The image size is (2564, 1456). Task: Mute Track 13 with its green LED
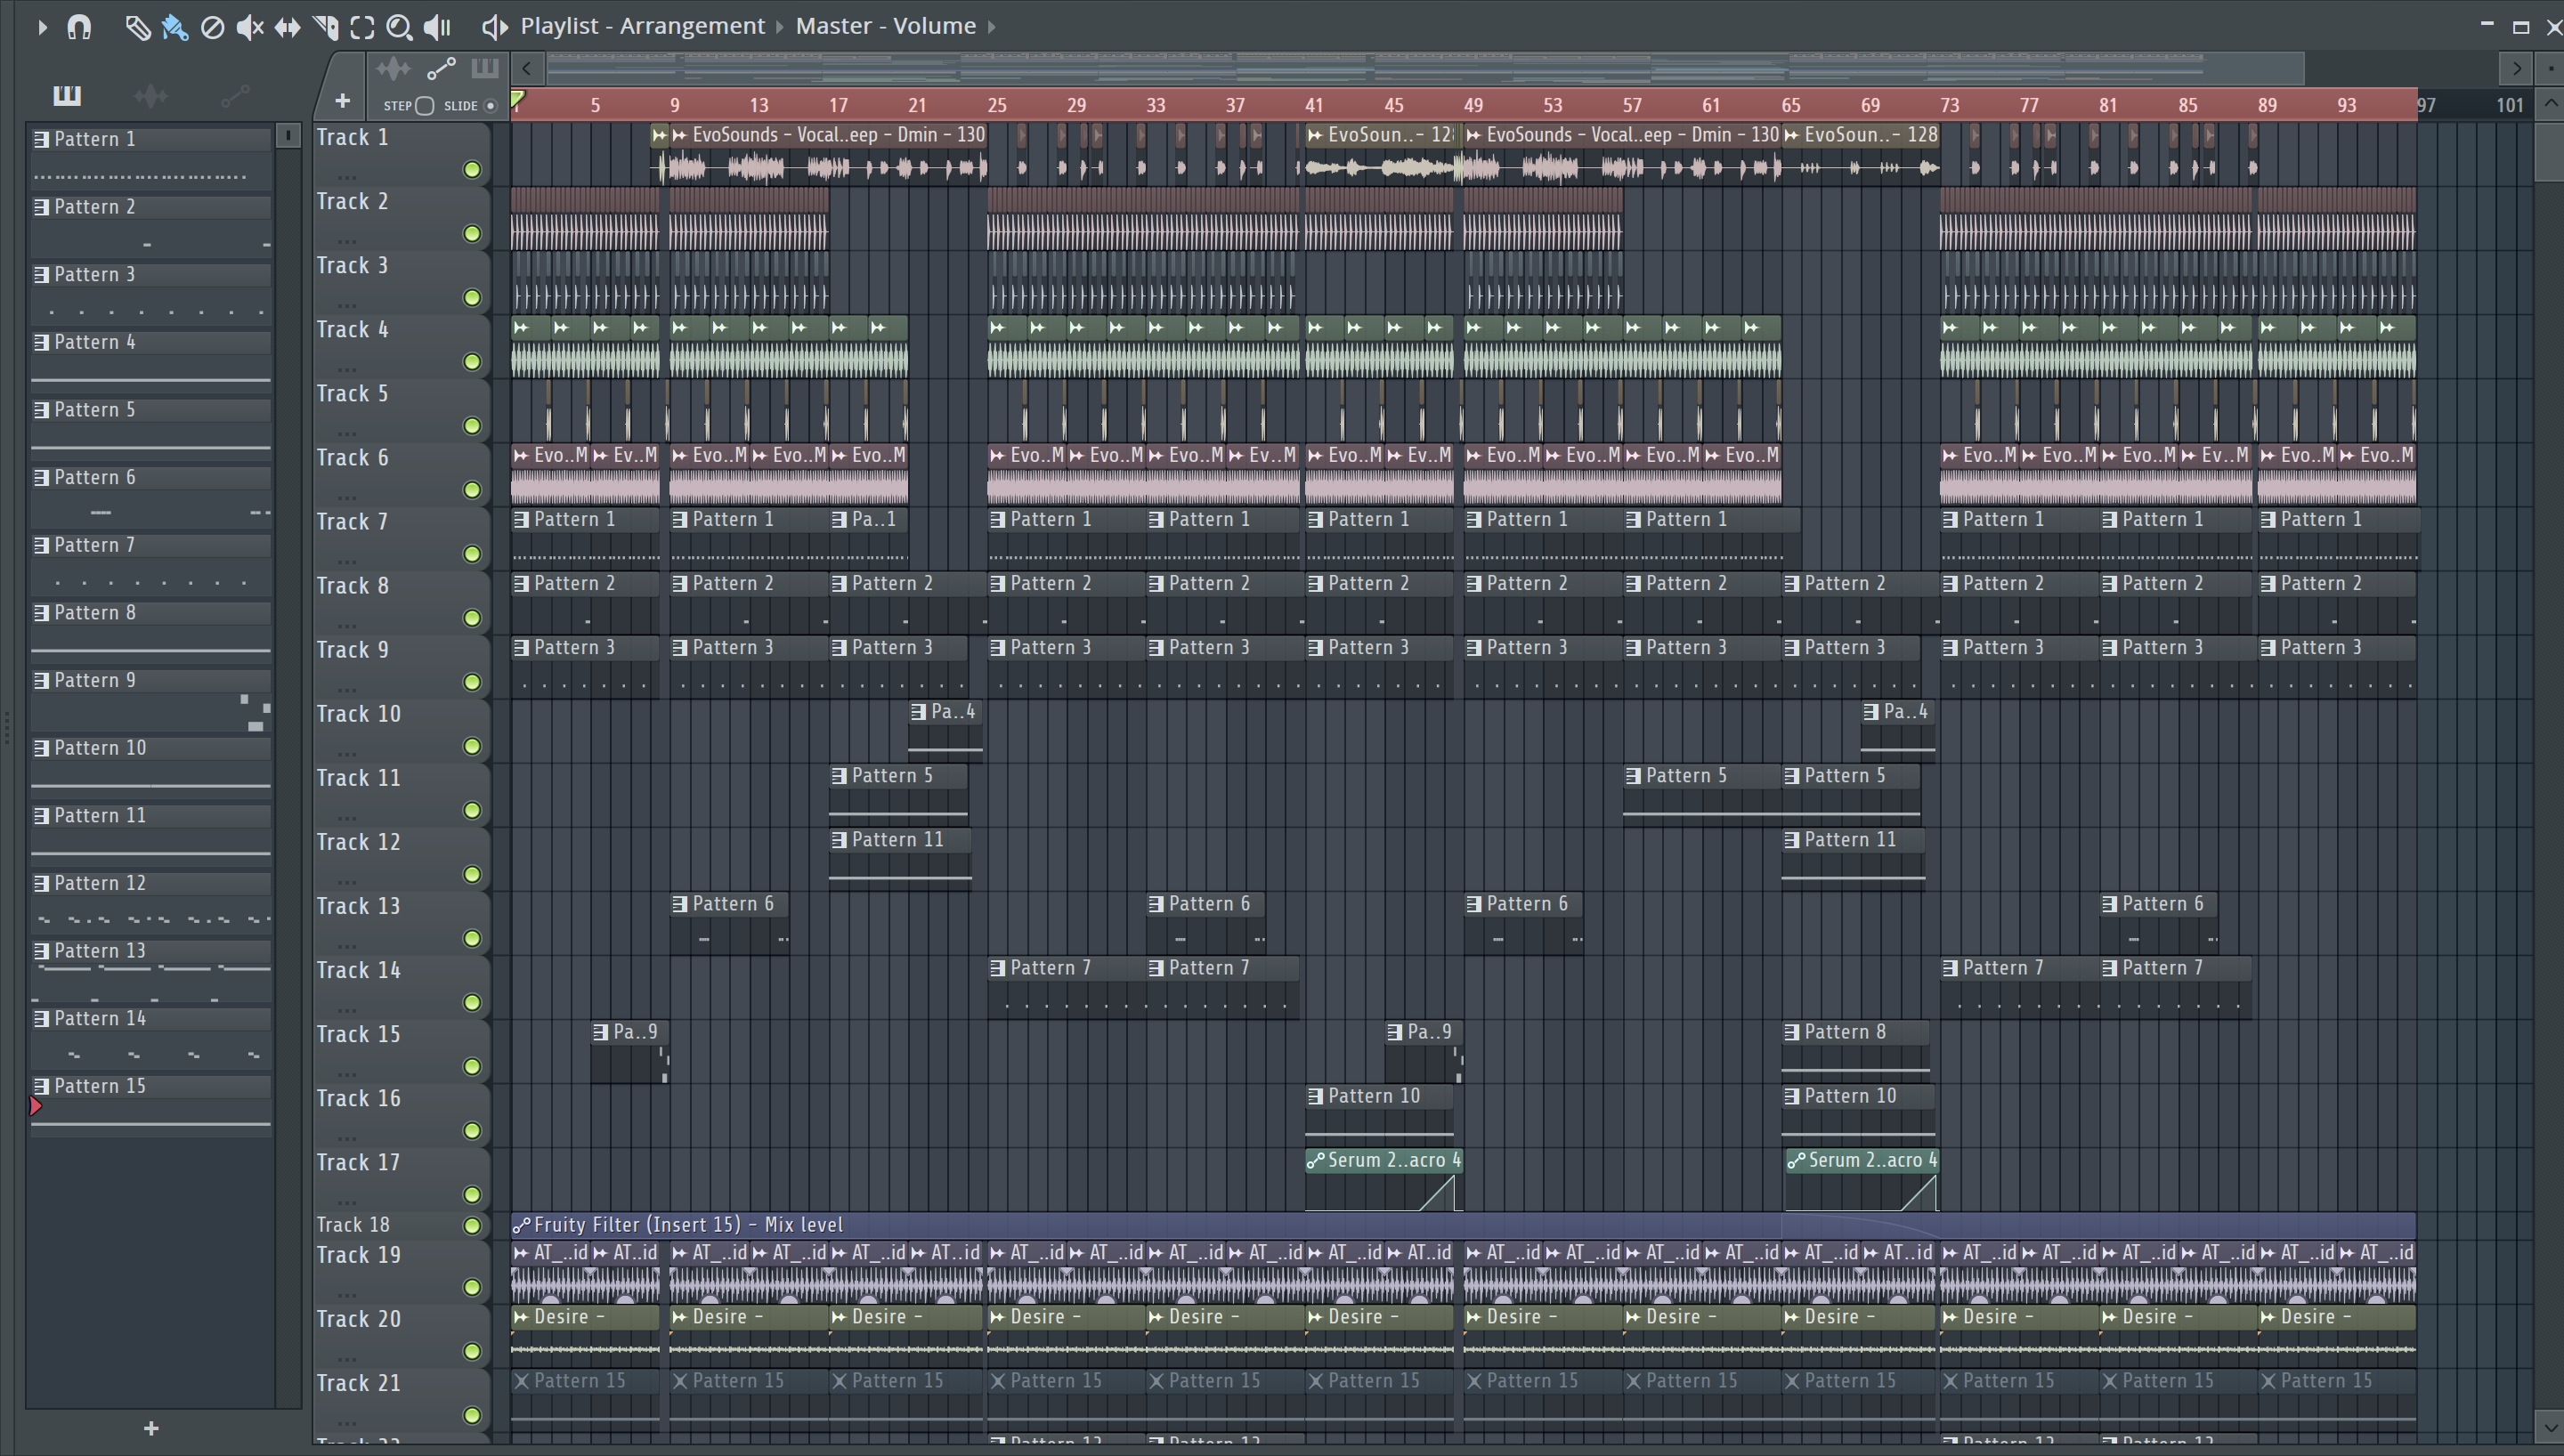click(x=472, y=939)
